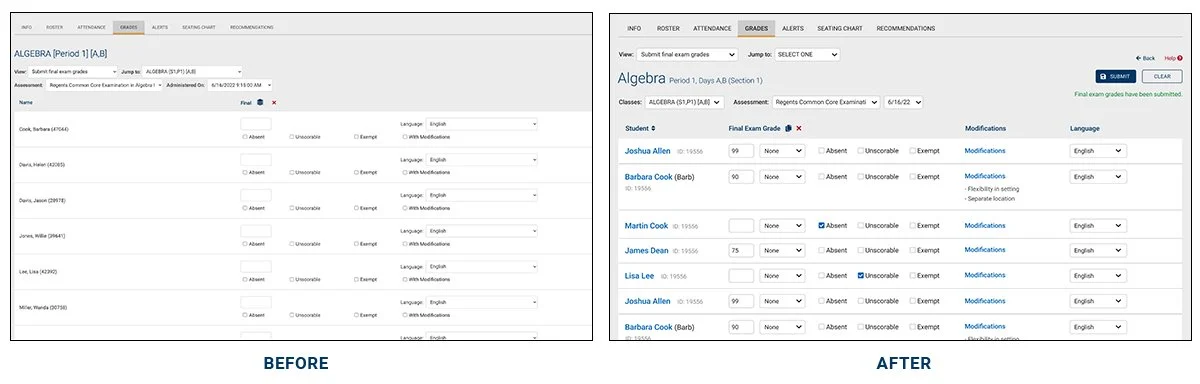This screenshot has width=1200, height=384.
Task: Open Lisa Lee's Language dropdown in After panel
Action: (1098, 276)
